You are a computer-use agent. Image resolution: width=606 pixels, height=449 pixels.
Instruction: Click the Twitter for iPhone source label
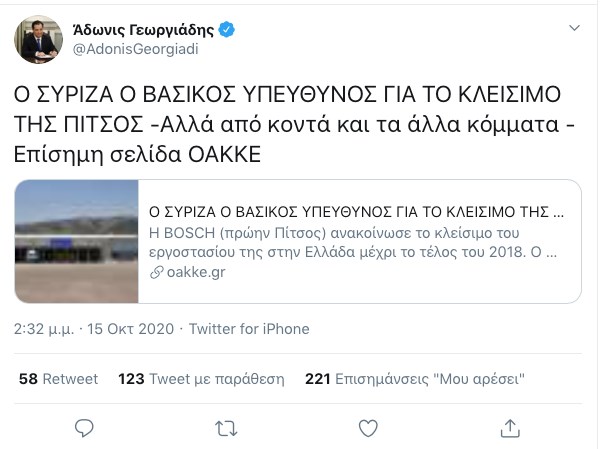(x=249, y=329)
